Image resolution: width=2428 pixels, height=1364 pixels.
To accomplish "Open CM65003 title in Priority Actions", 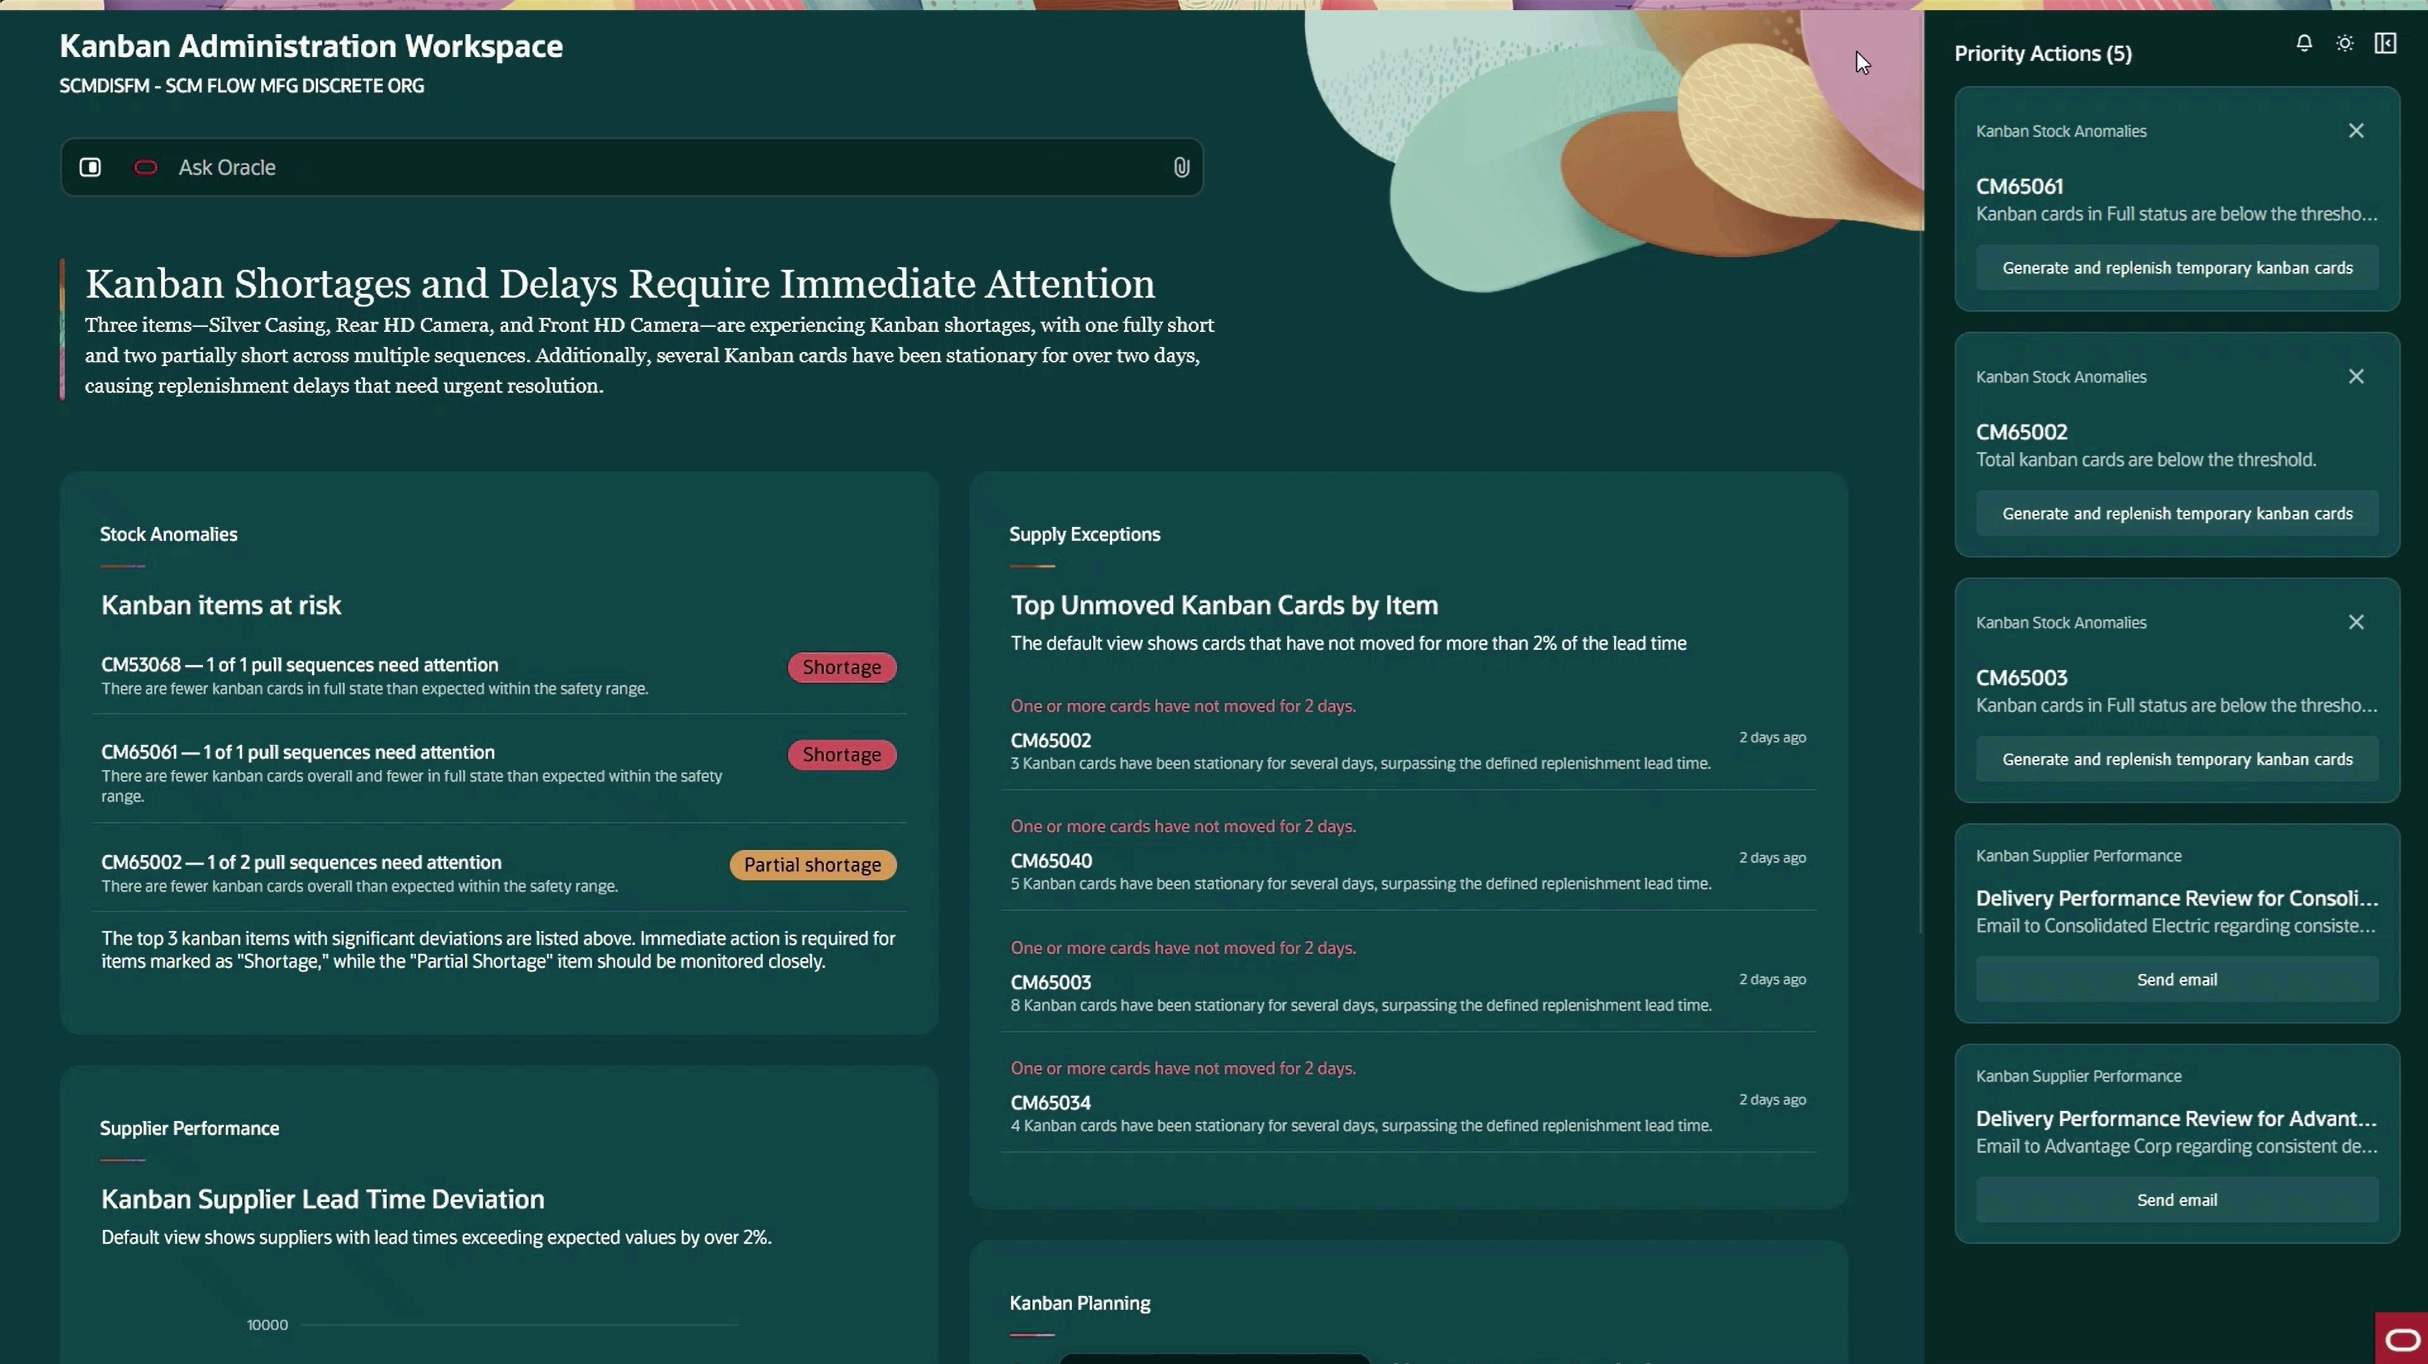I will (2021, 678).
